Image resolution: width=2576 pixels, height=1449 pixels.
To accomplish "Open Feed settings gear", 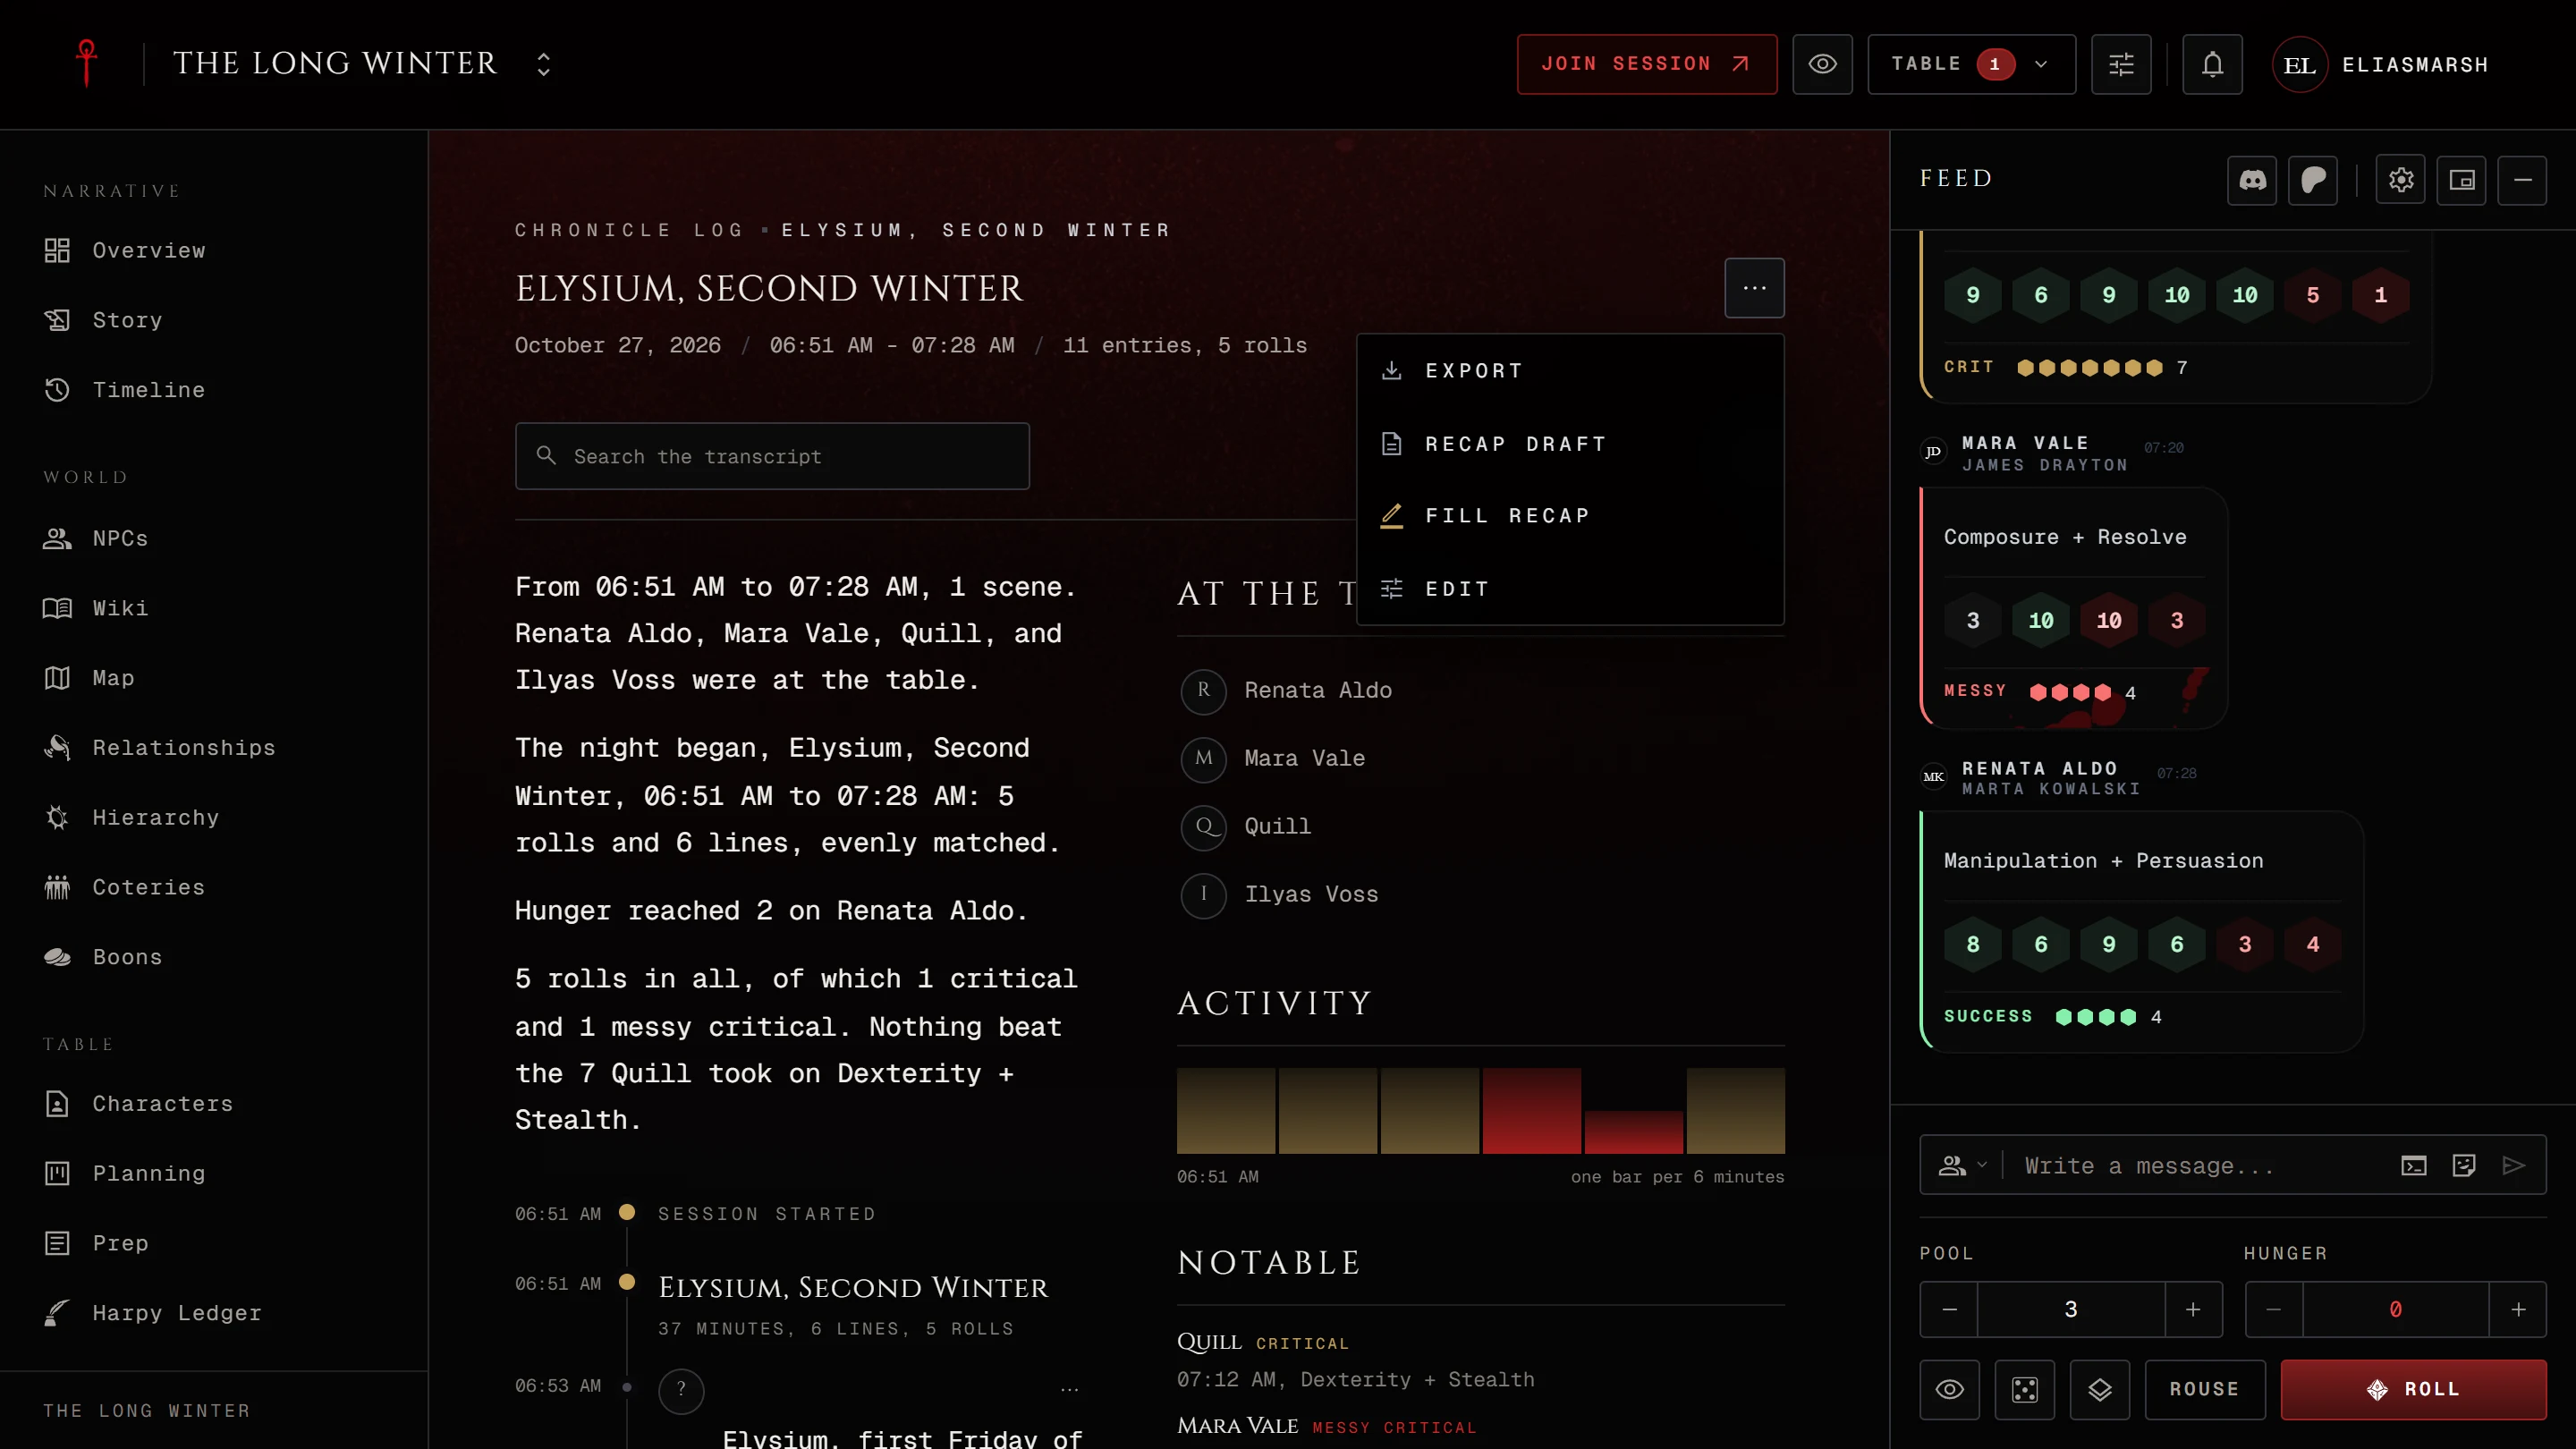I will click(x=2400, y=180).
